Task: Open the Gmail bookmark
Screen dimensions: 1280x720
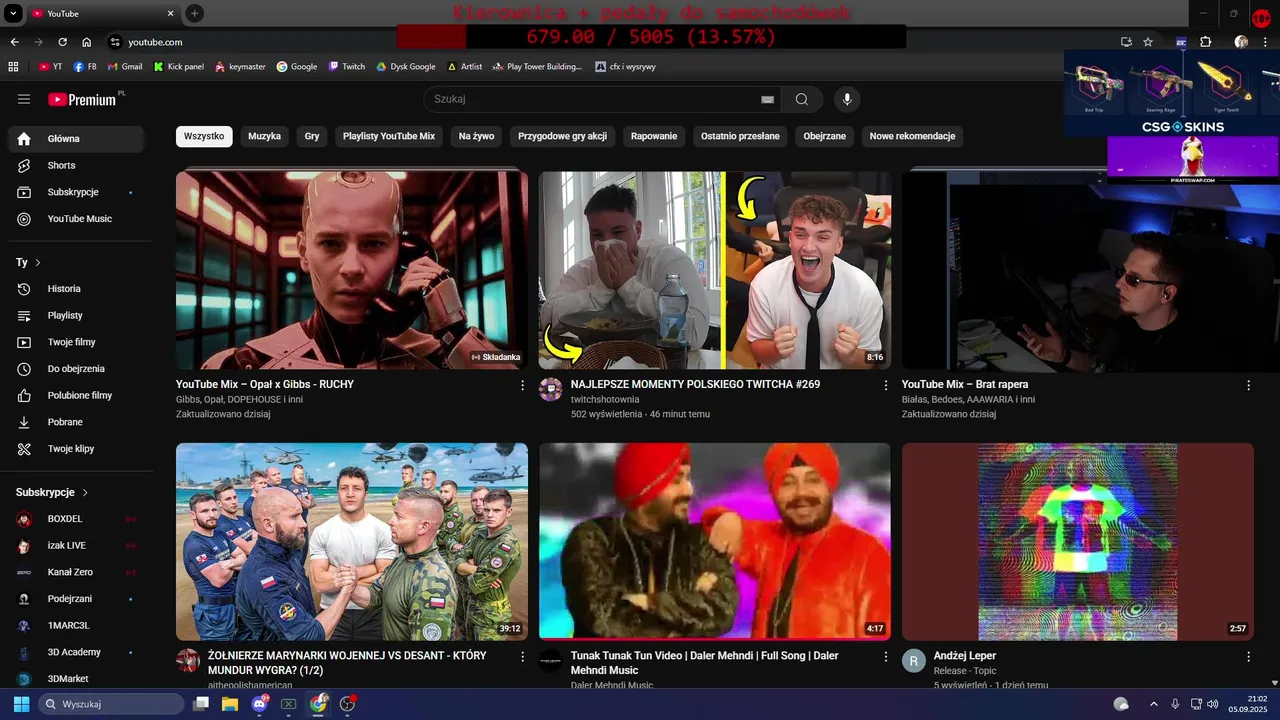Action: click(x=125, y=66)
